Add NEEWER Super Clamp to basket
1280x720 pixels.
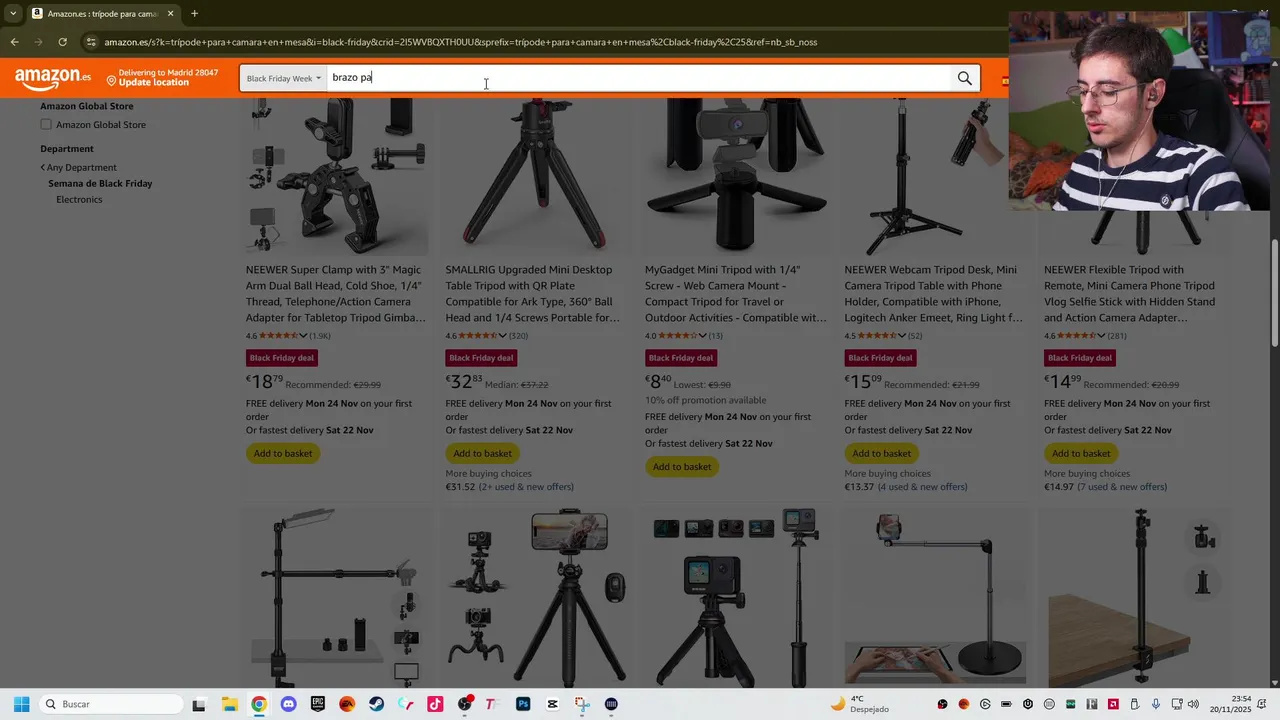[283, 453]
